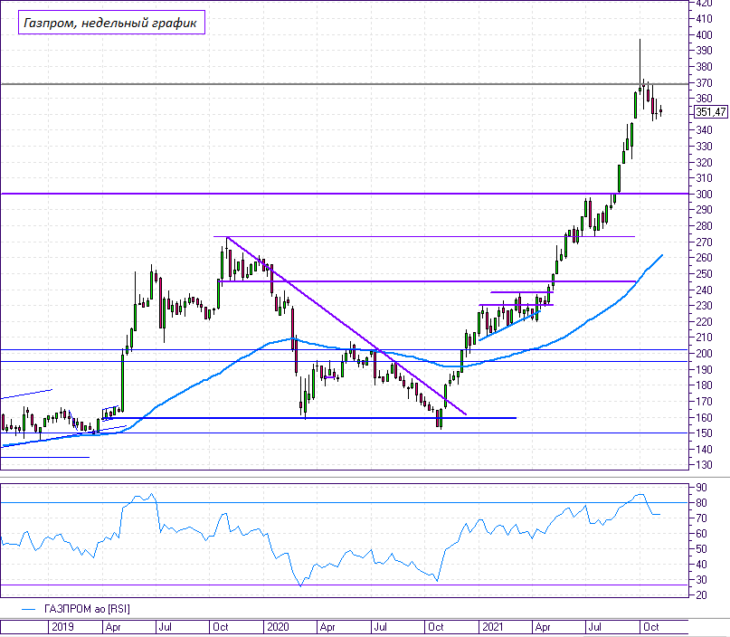The image size is (730, 637).
Task: Click the blue line sample in RSI legend
Action: (28, 609)
